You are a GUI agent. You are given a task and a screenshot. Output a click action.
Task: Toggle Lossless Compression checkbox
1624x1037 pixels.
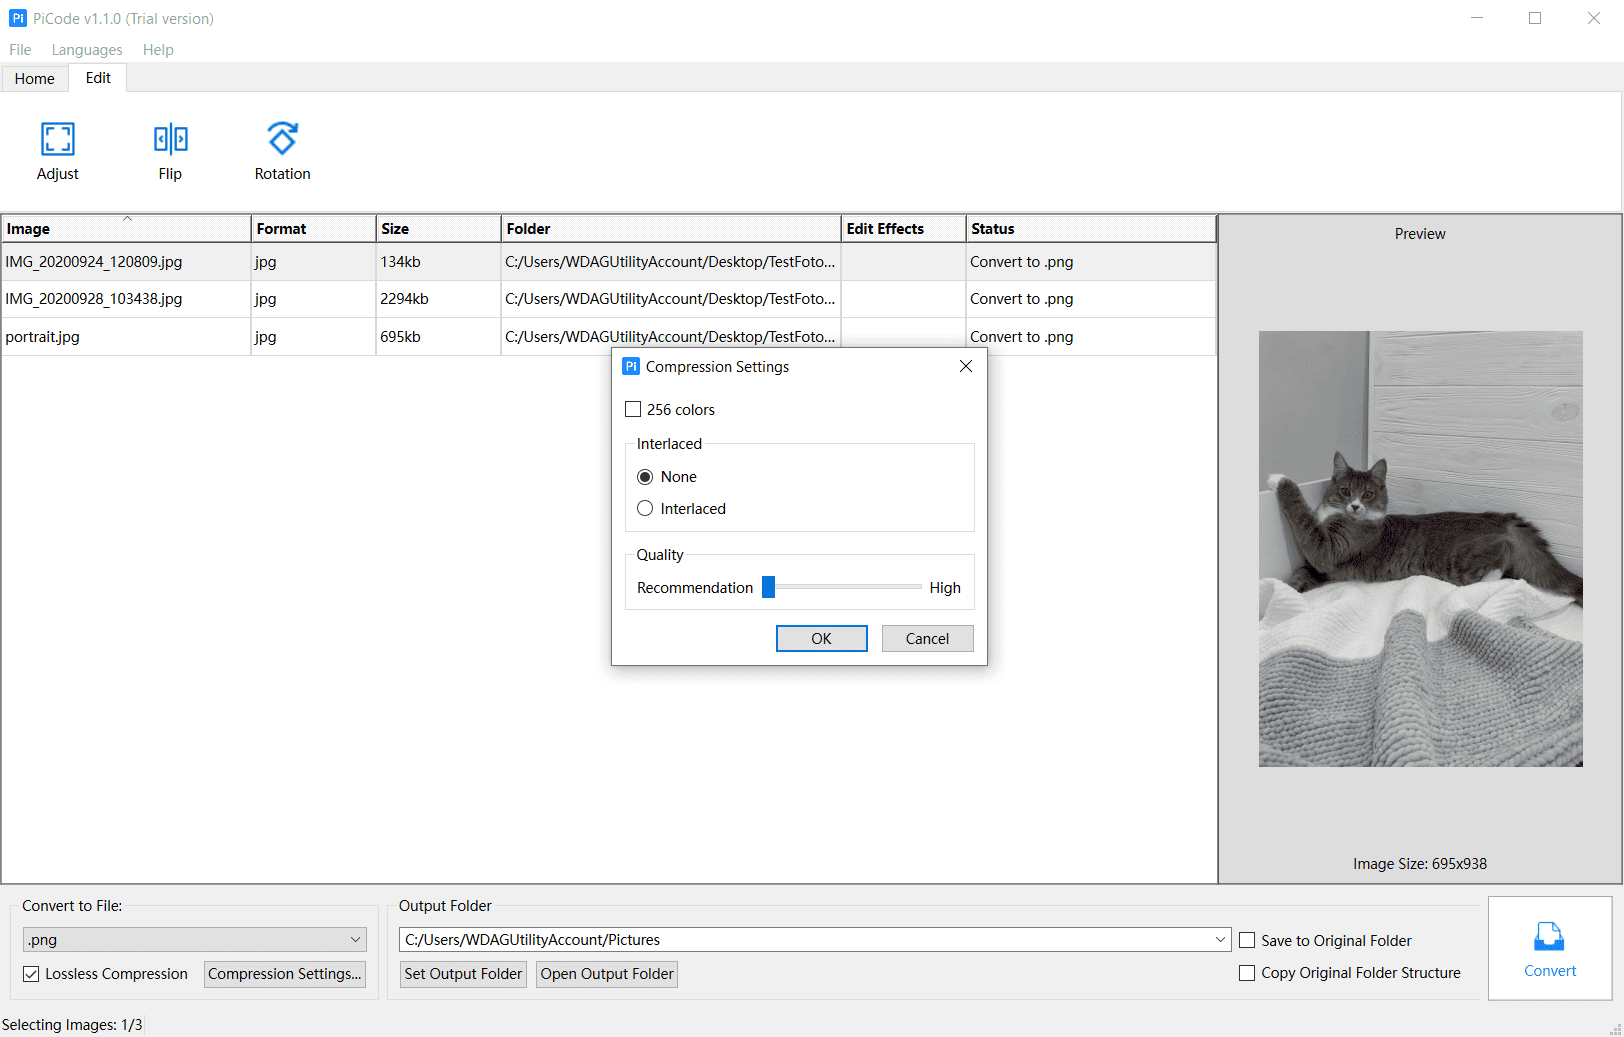[31, 974]
